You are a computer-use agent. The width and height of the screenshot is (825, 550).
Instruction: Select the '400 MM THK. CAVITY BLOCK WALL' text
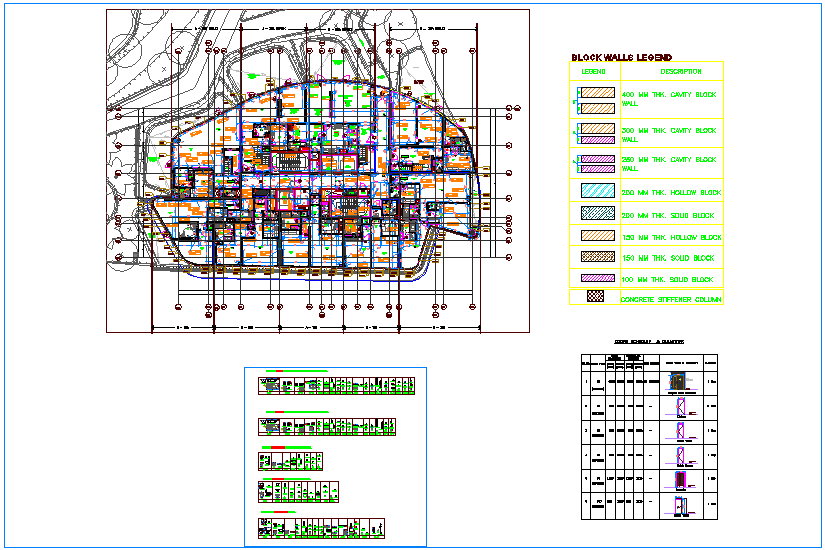(668, 98)
